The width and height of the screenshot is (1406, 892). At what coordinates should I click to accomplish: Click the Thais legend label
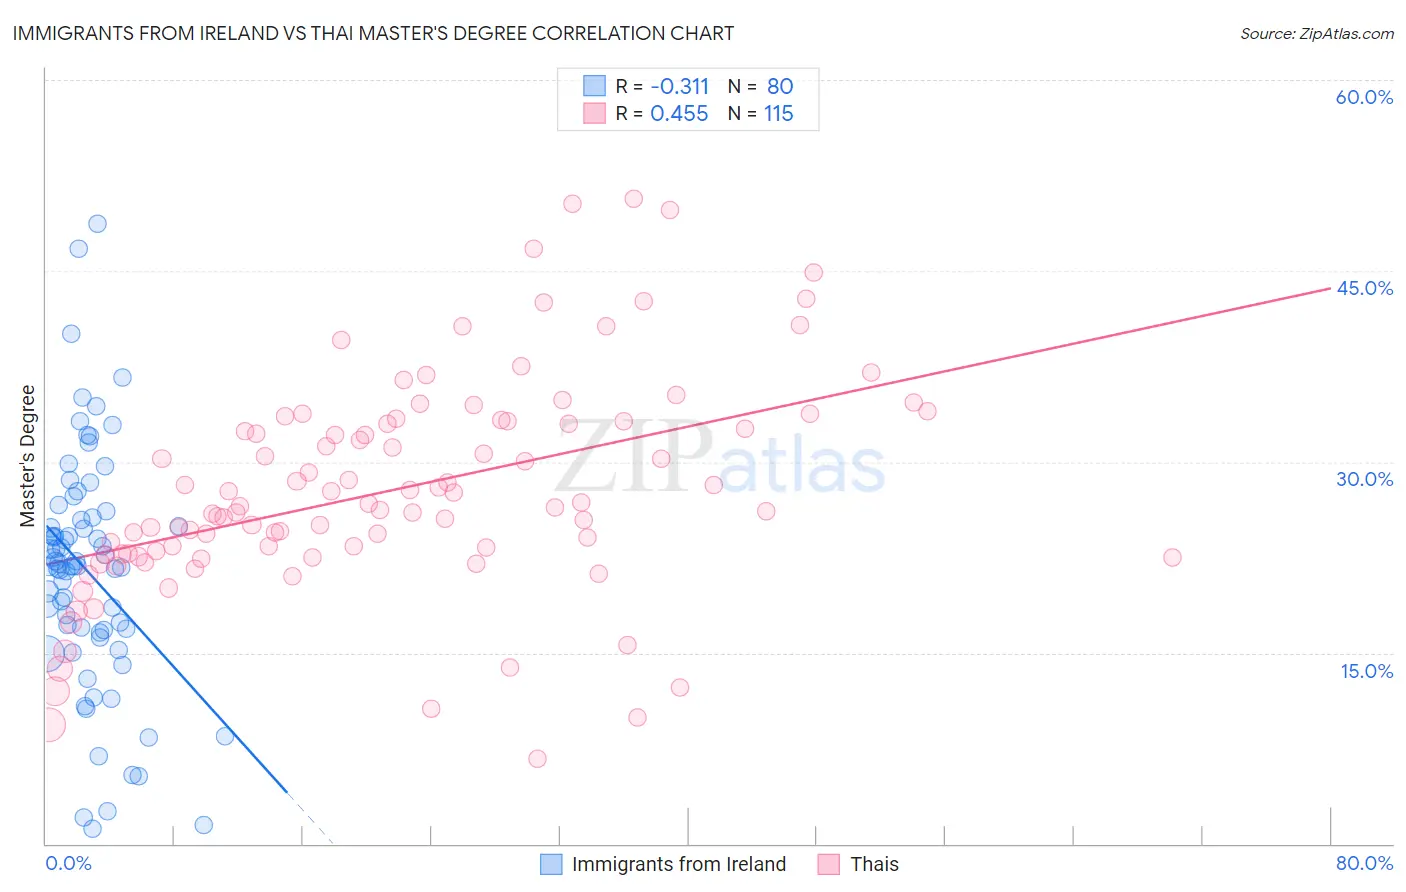pyautogui.click(x=875, y=864)
